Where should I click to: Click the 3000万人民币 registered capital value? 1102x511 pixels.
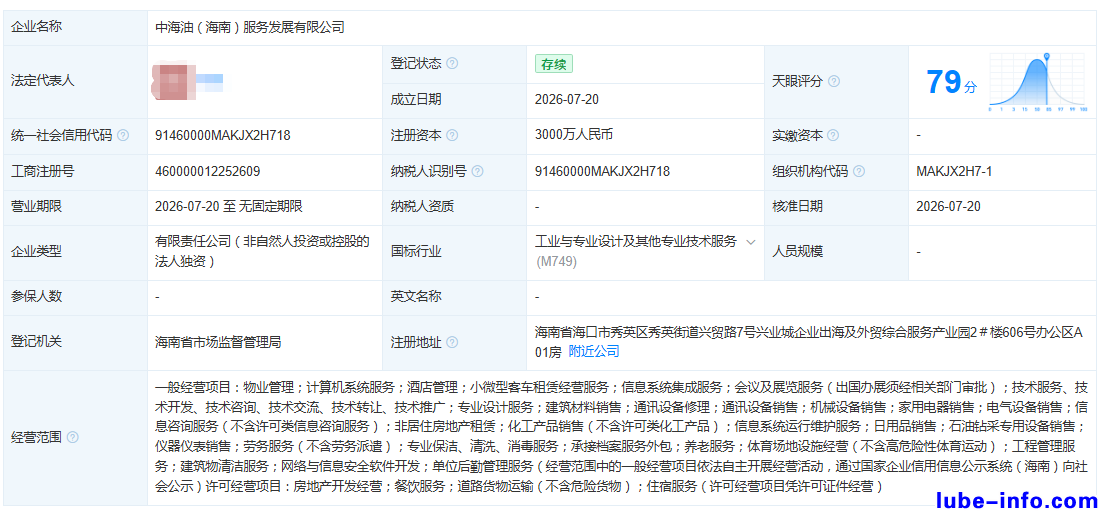(x=574, y=134)
